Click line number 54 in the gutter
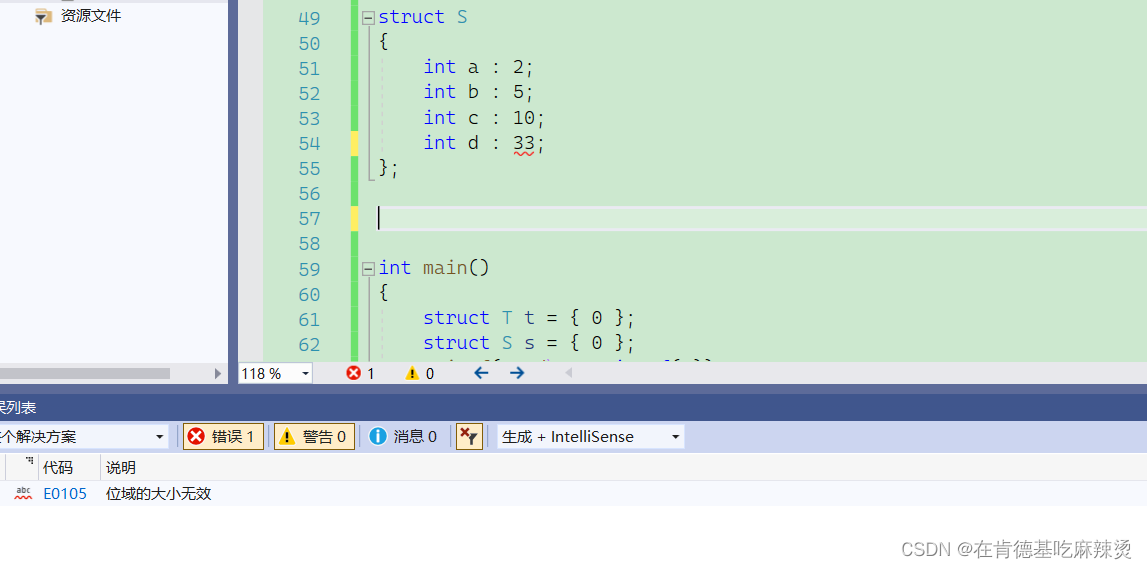Viewport: 1147px width, 569px height. 309,143
